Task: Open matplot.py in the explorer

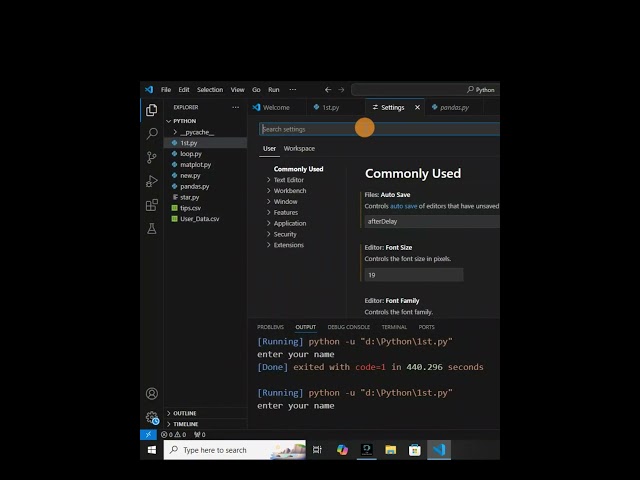Action: pos(196,164)
